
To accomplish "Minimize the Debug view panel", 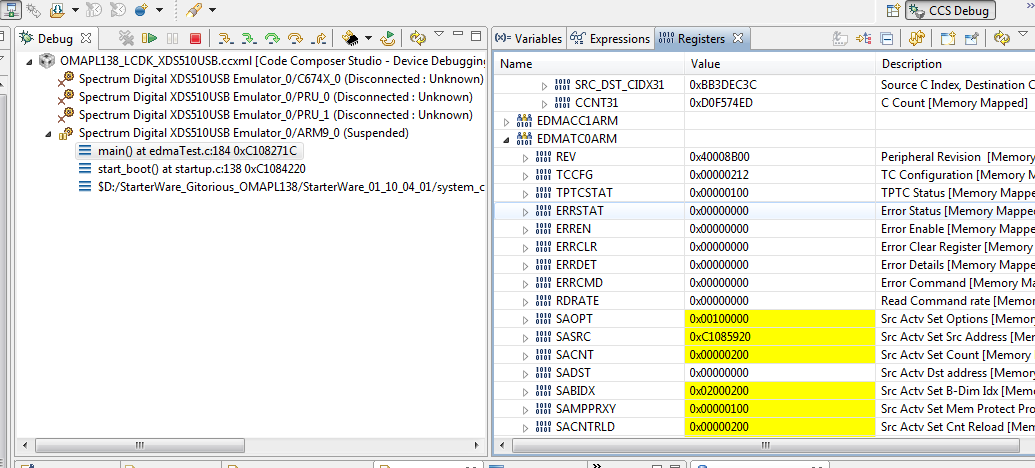I will [x=459, y=35].
